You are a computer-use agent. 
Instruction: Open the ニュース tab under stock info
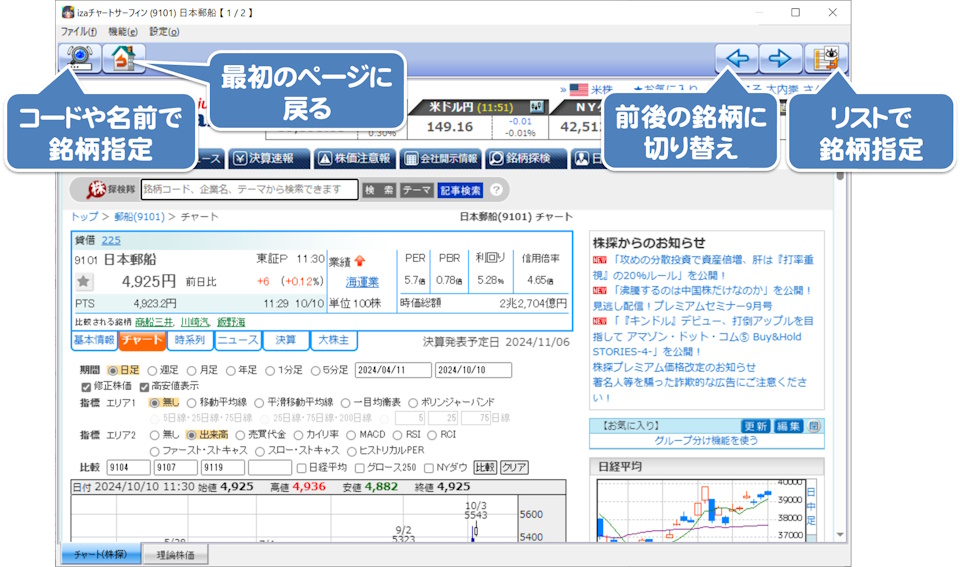click(238, 340)
